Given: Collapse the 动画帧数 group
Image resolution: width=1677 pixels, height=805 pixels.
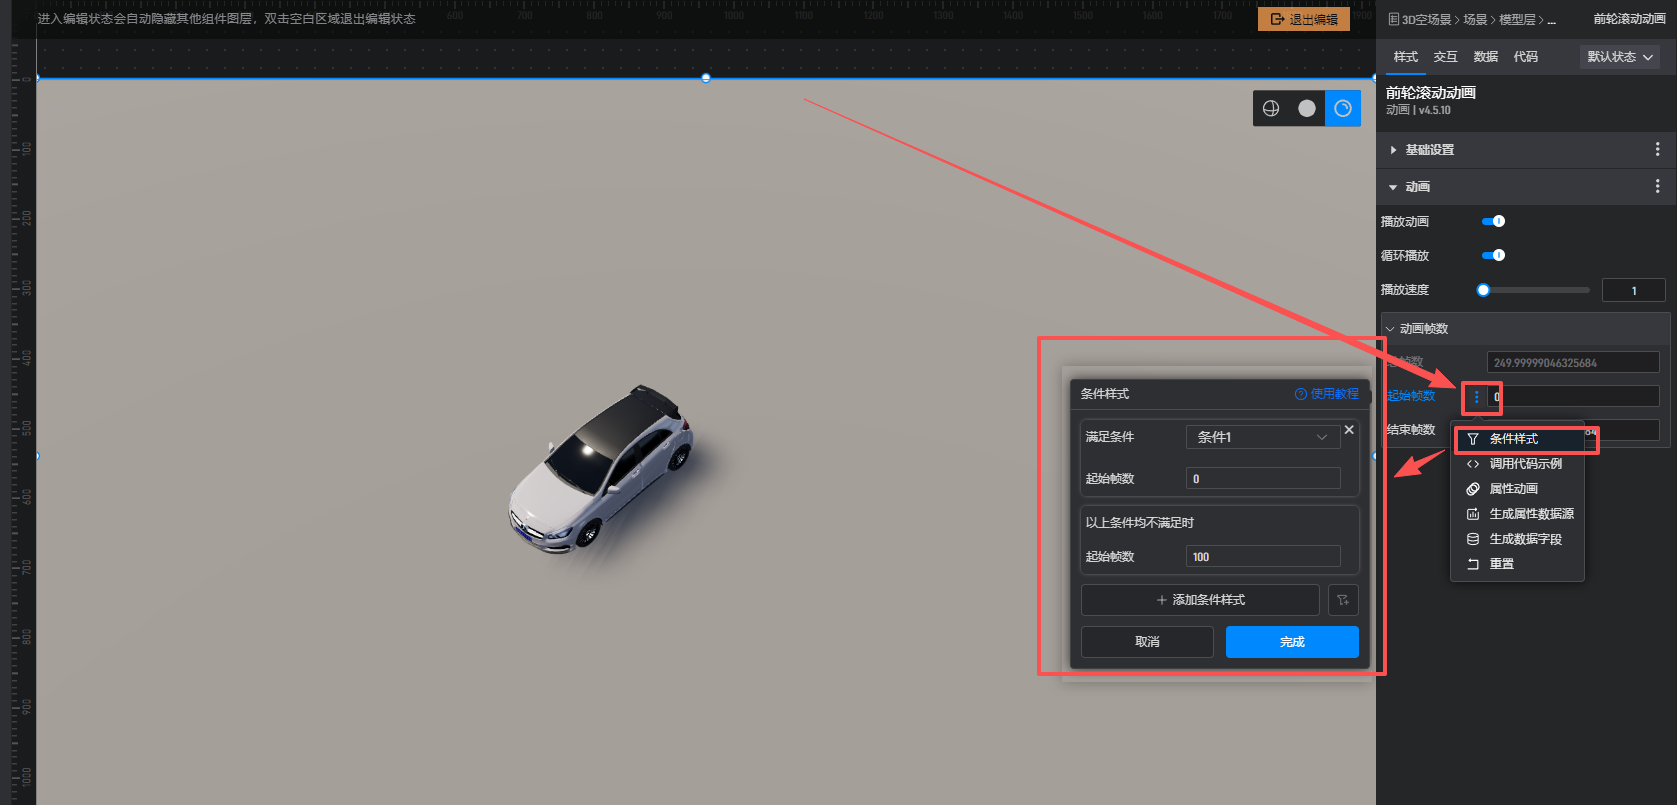Looking at the screenshot, I should coord(1390,329).
